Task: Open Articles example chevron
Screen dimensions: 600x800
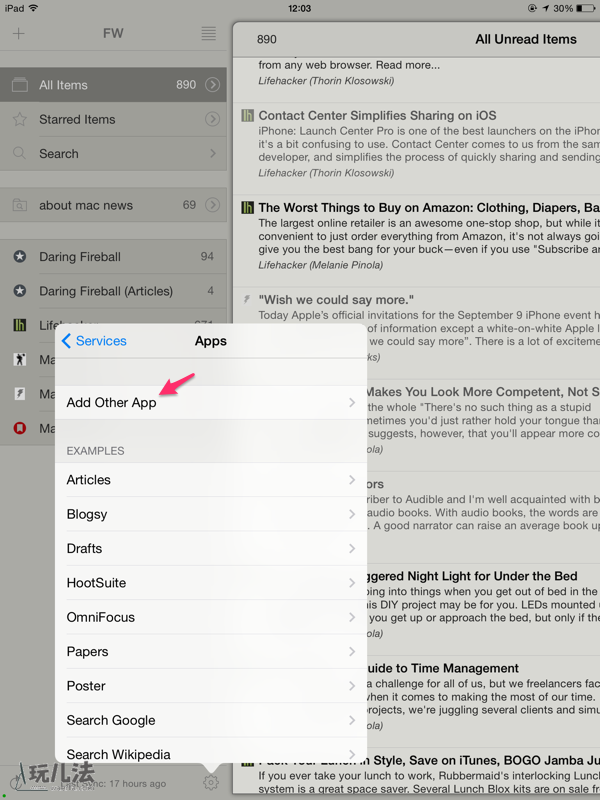Action: click(352, 480)
